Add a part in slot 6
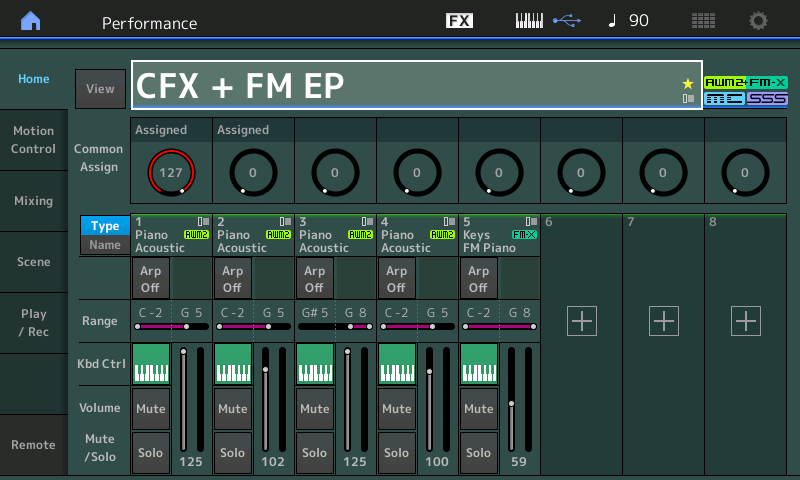 tap(582, 321)
